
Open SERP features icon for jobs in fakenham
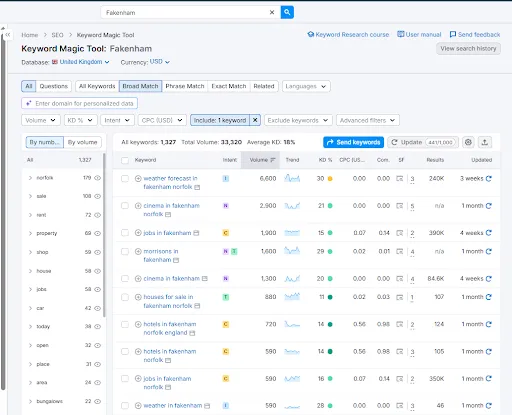click(399, 233)
